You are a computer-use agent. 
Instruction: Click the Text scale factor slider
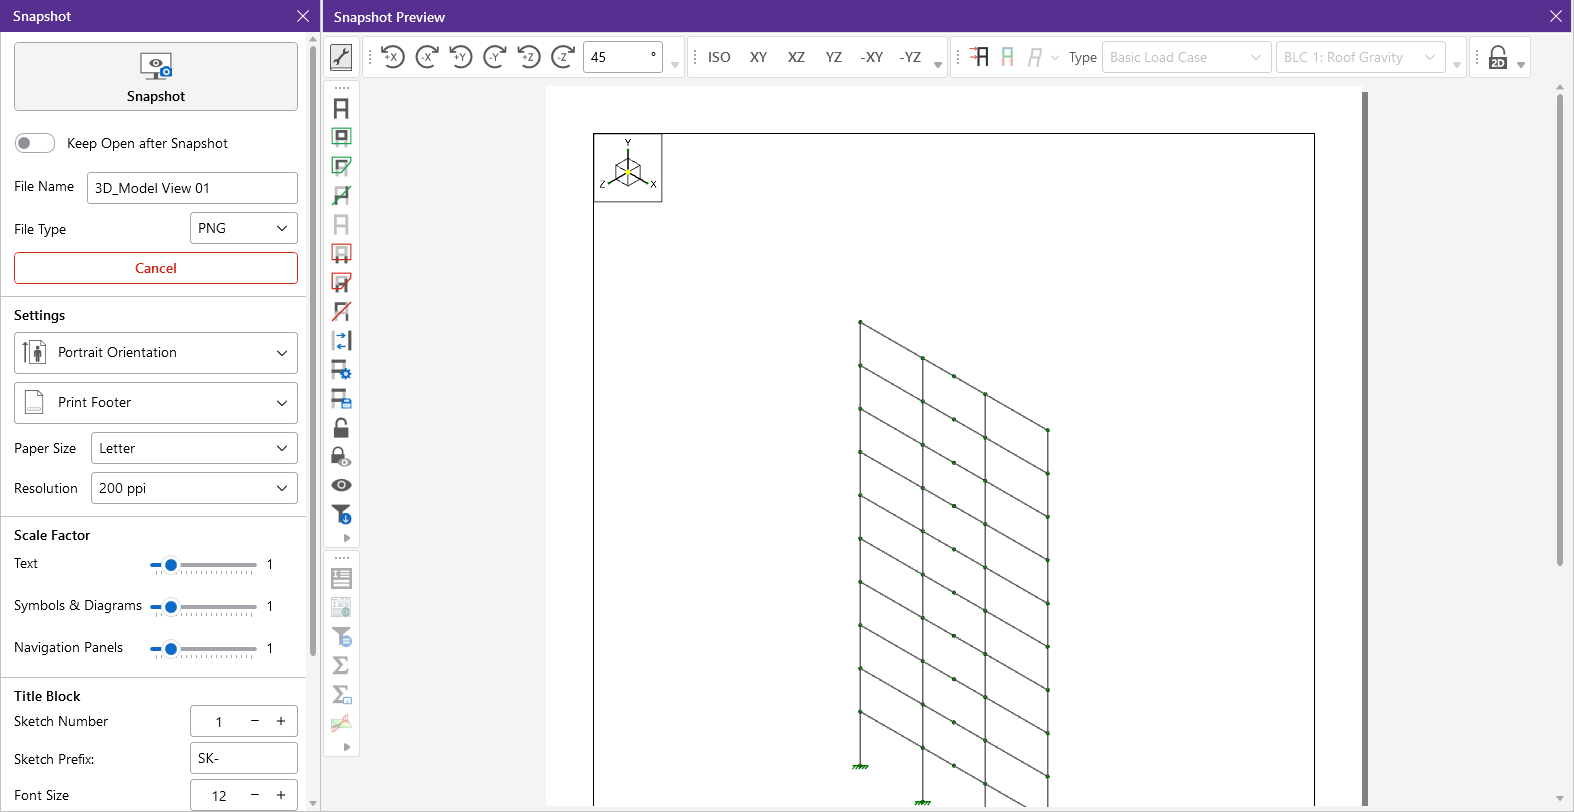pyautogui.click(x=204, y=565)
